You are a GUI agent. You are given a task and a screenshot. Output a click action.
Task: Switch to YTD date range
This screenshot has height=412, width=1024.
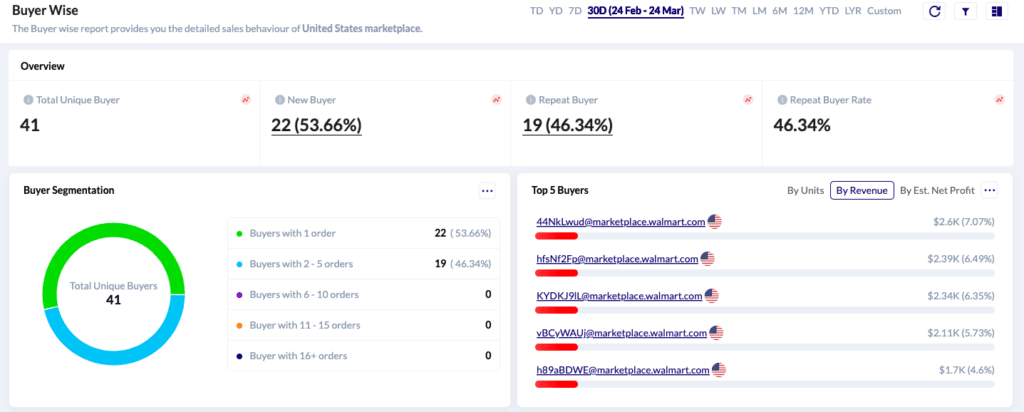pyautogui.click(x=829, y=11)
